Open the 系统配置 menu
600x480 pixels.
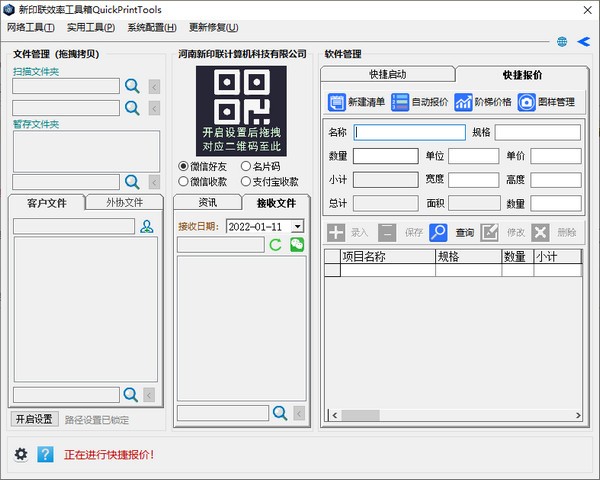(151, 27)
